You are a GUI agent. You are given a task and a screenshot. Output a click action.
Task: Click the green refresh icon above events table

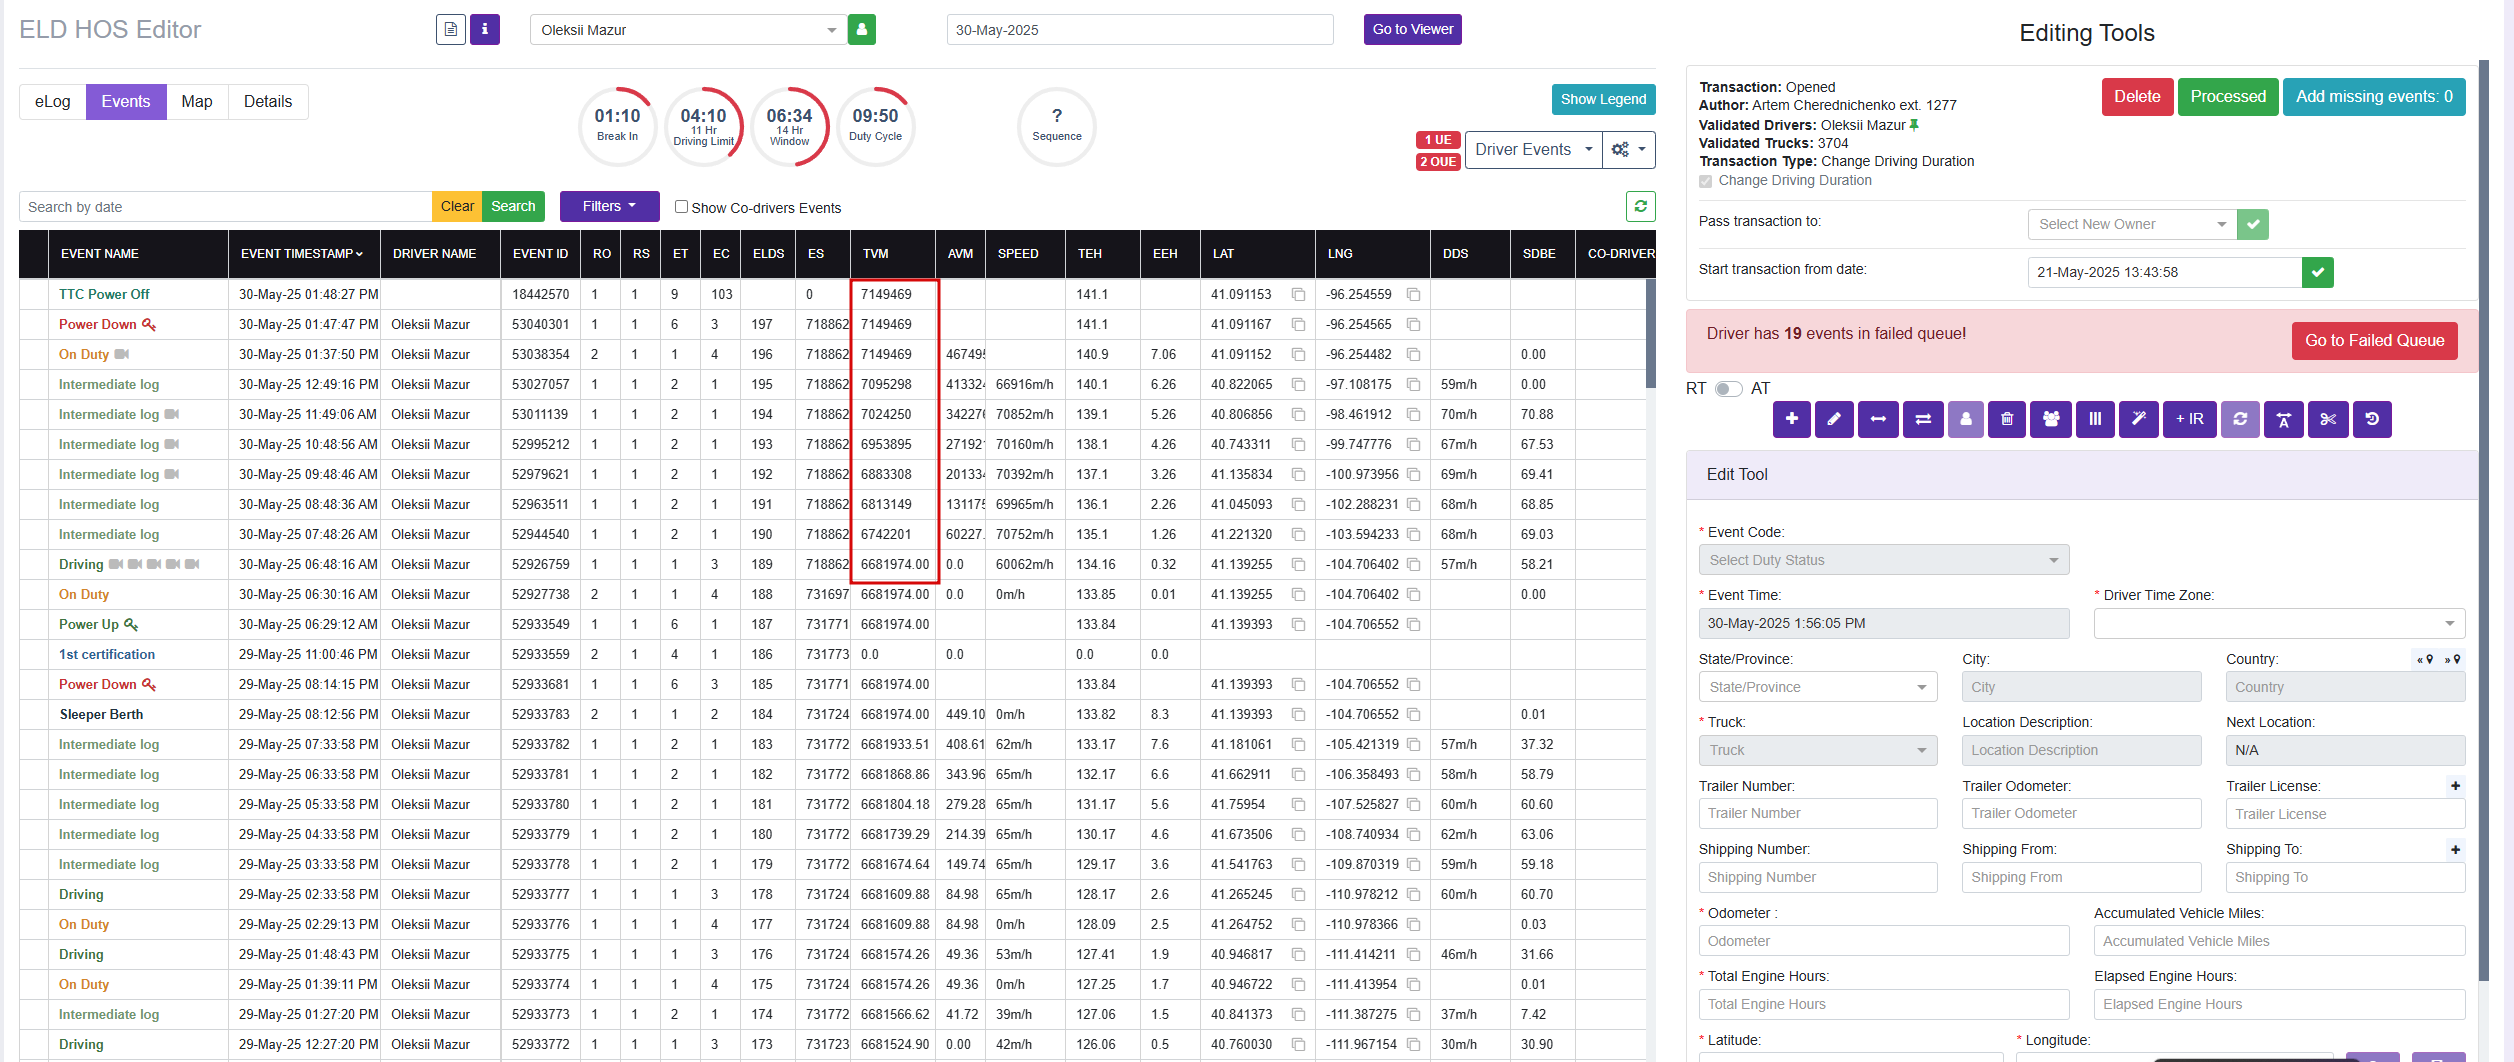click(x=1640, y=206)
